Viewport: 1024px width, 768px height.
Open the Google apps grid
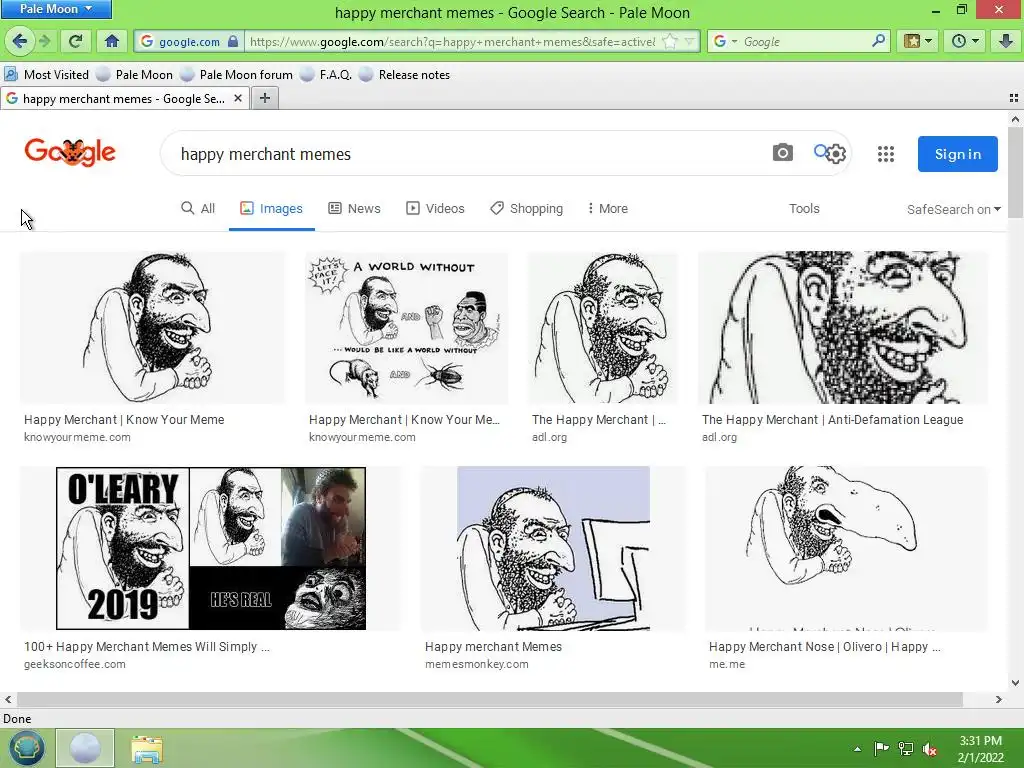coord(886,154)
